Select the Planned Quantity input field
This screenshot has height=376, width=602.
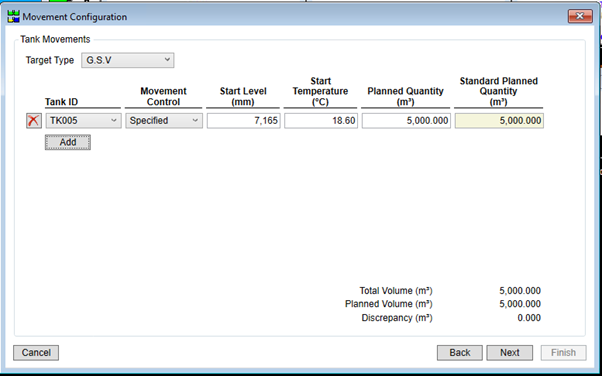(x=406, y=121)
